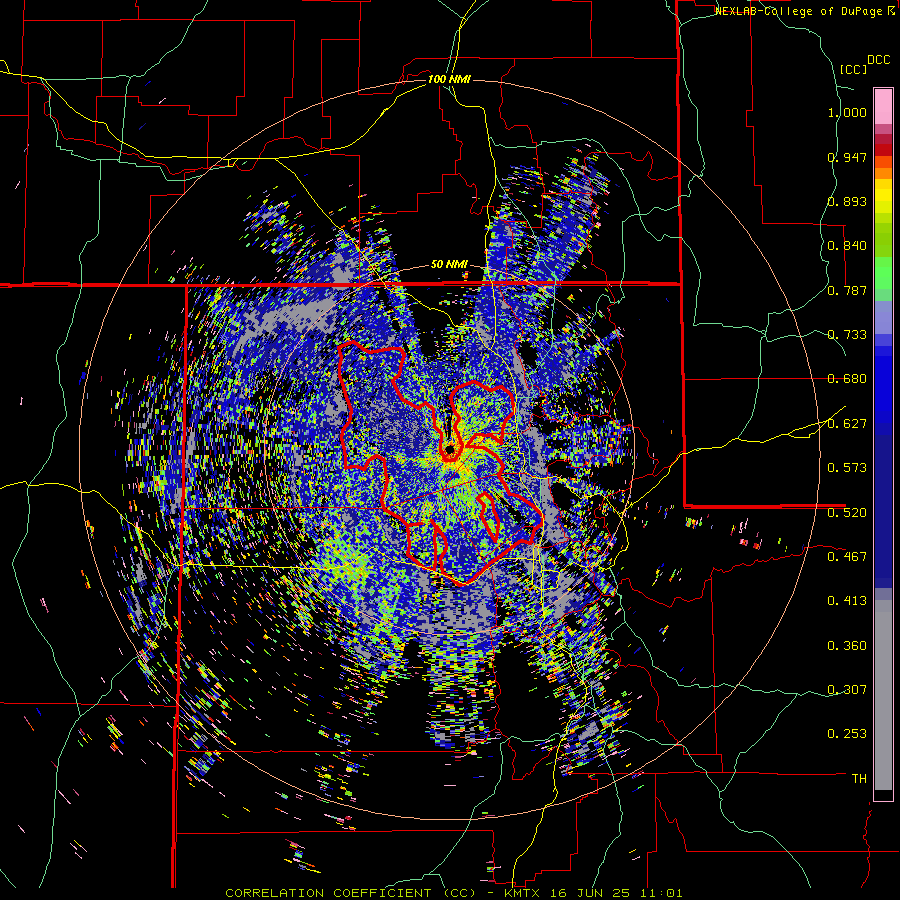Click the 0.787 legend value

coord(847,290)
